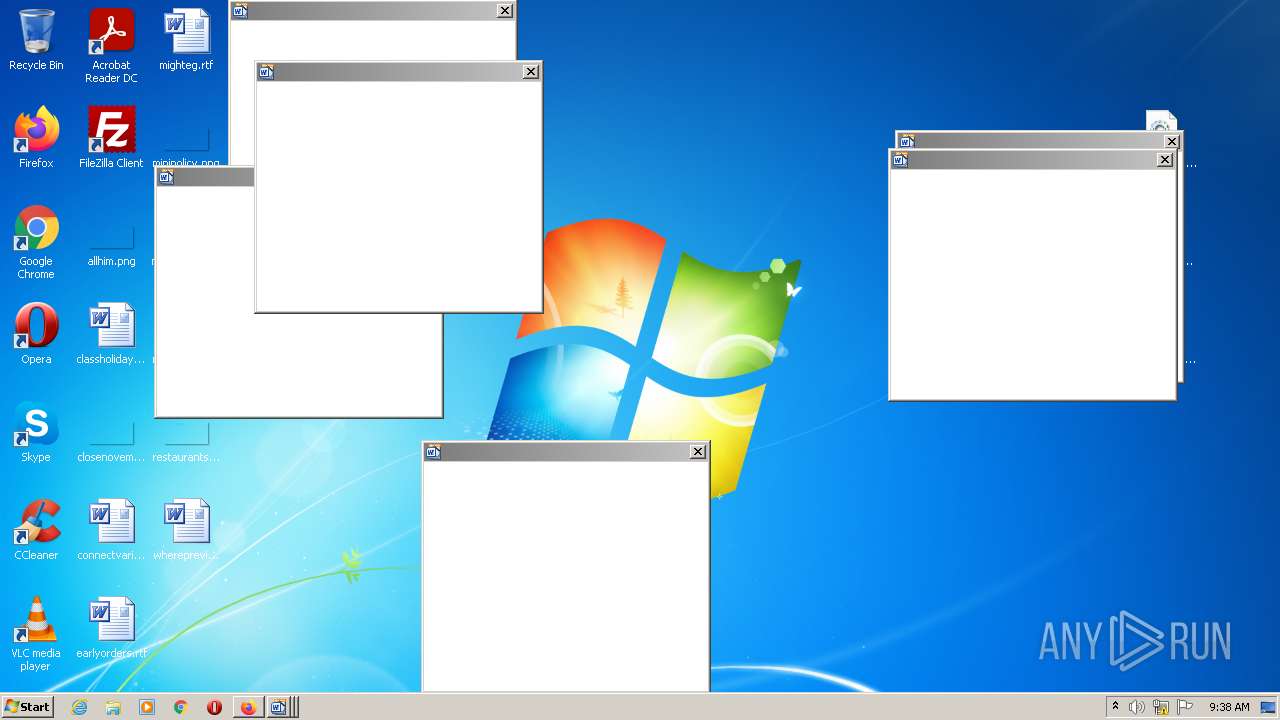Select the classholiday document icon

point(111,334)
